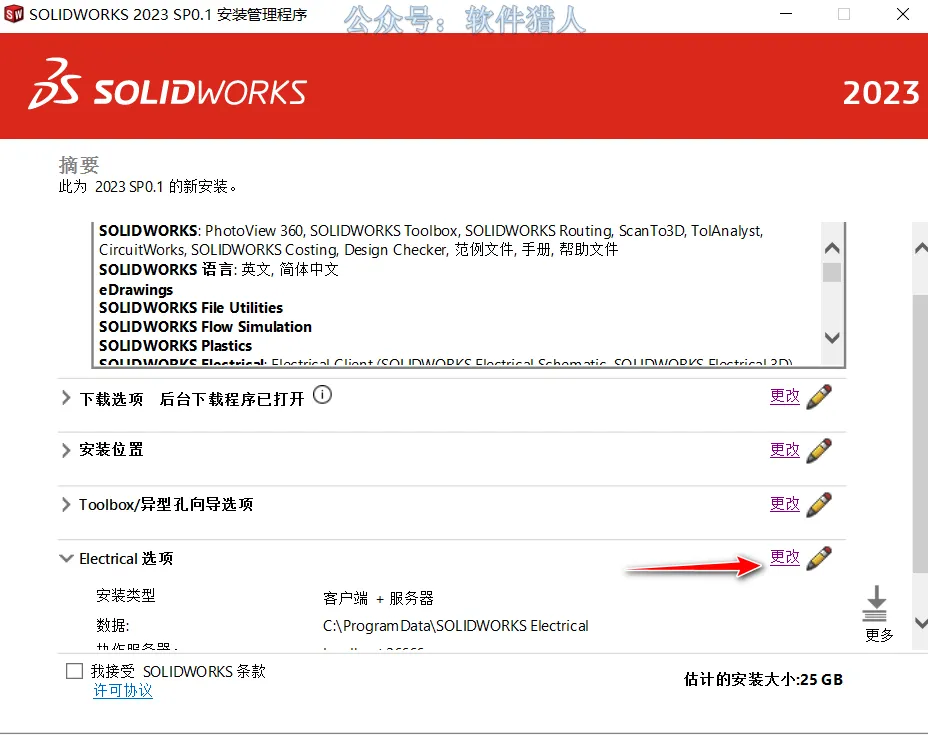This screenshot has height=735, width=928.
Task: Click the pencil icon for Electrical 选项
Action: point(819,558)
